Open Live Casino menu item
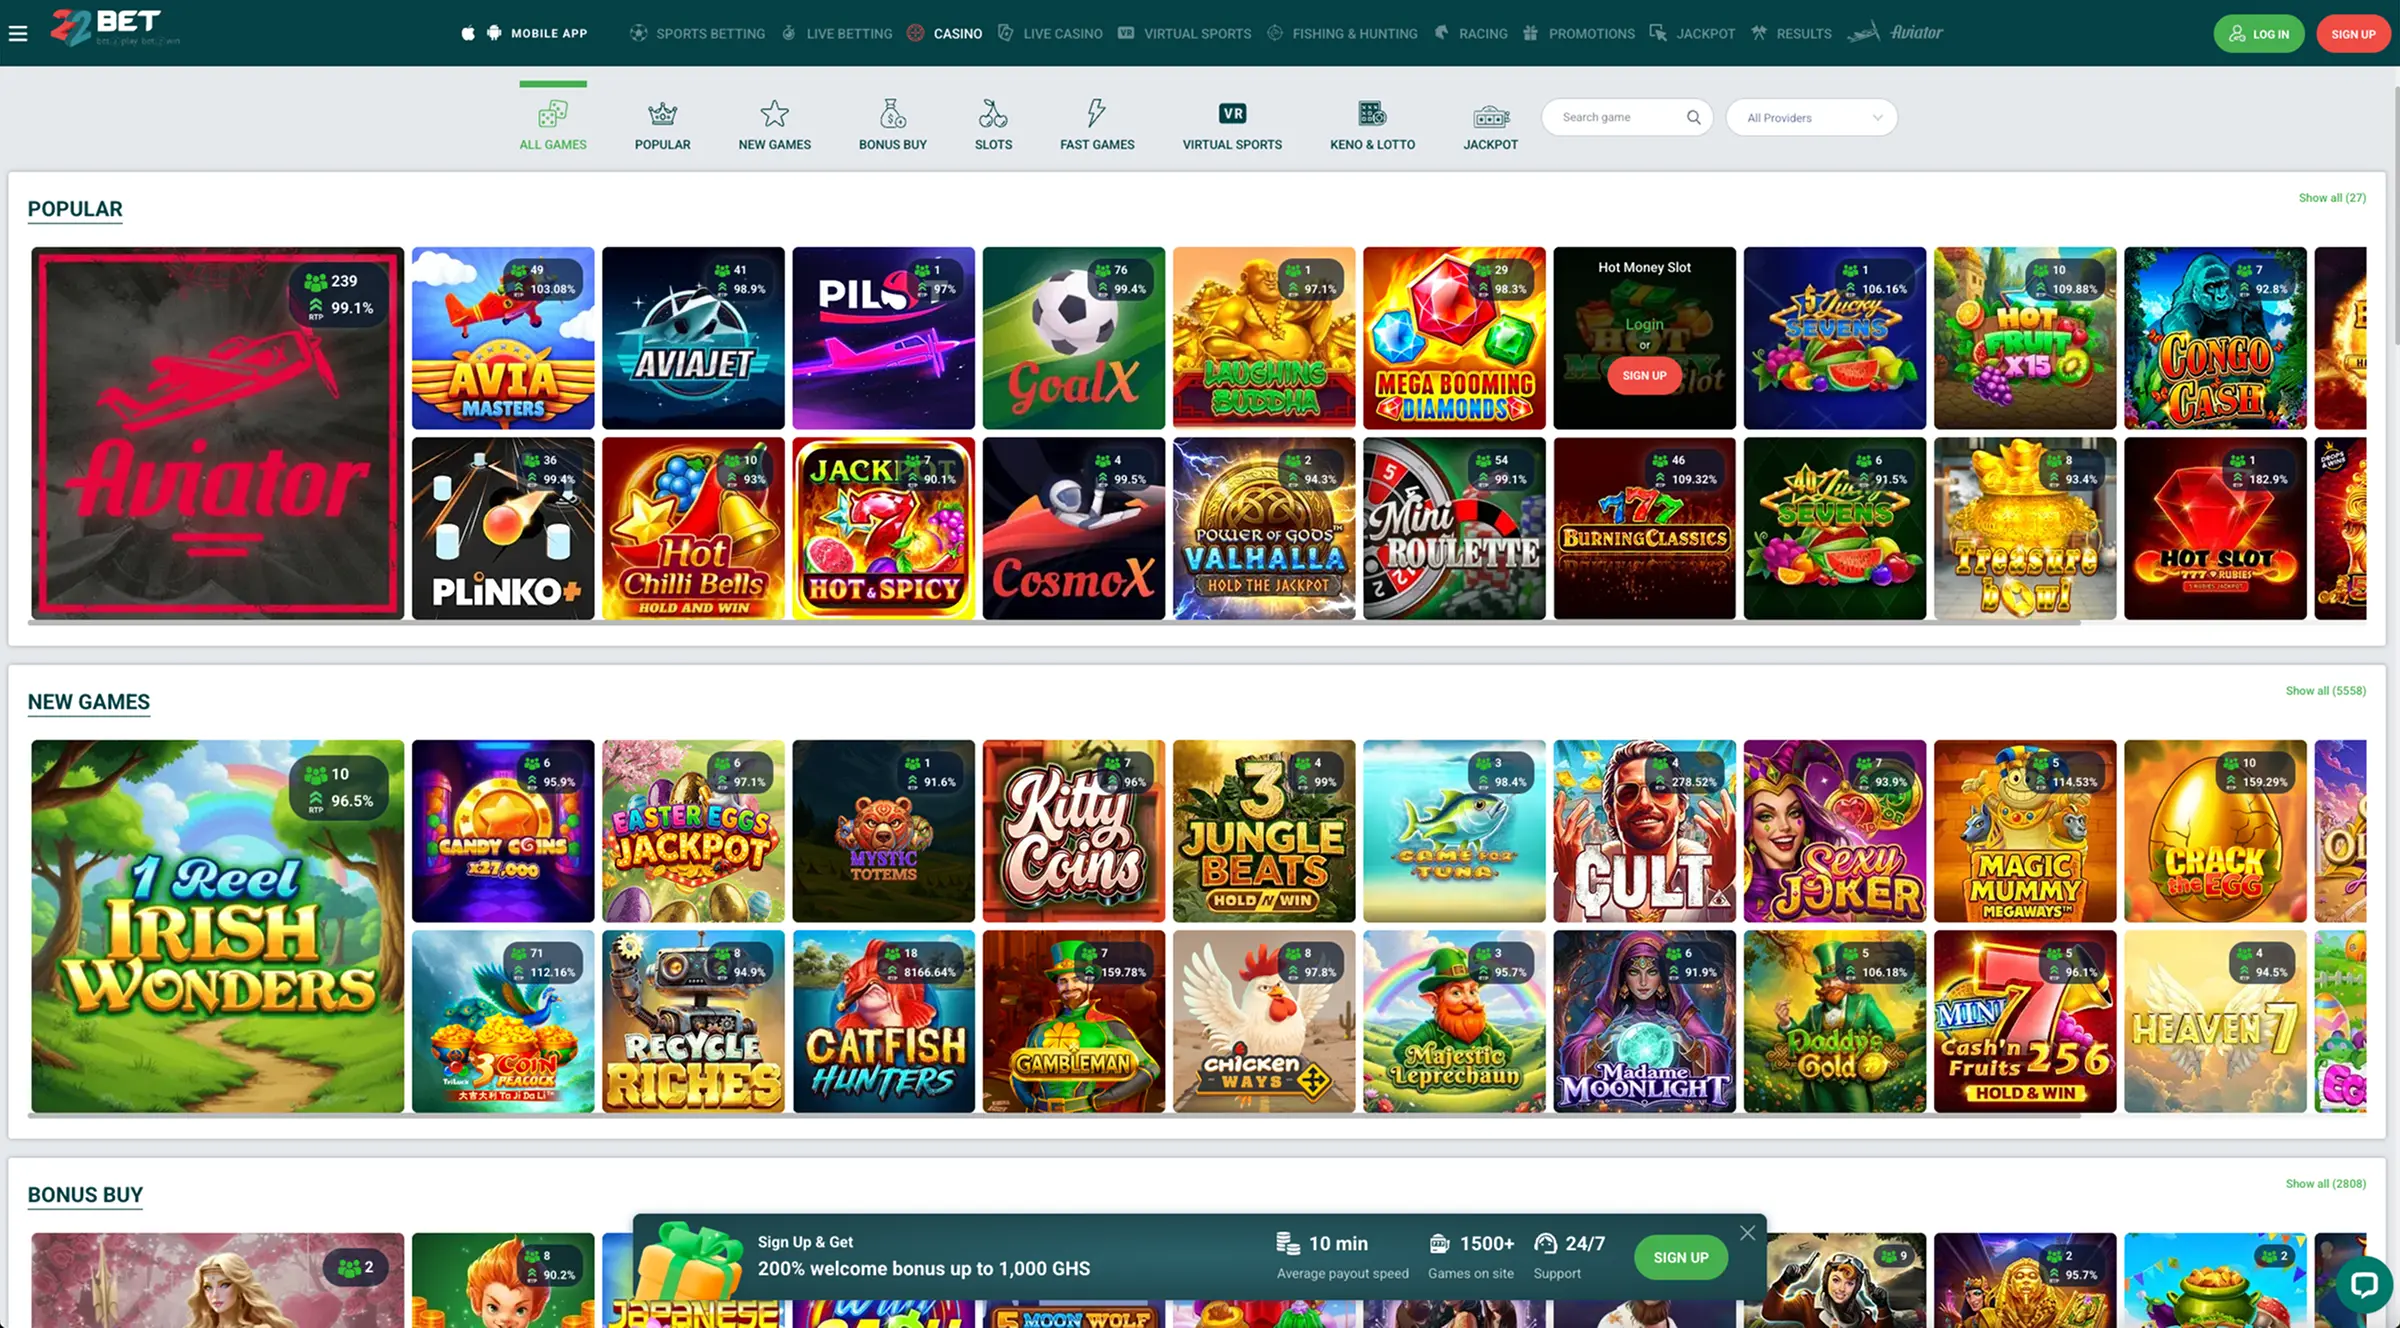Image resolution: width=2400 pixels, height=1328 pixels. pos(1050,33)
